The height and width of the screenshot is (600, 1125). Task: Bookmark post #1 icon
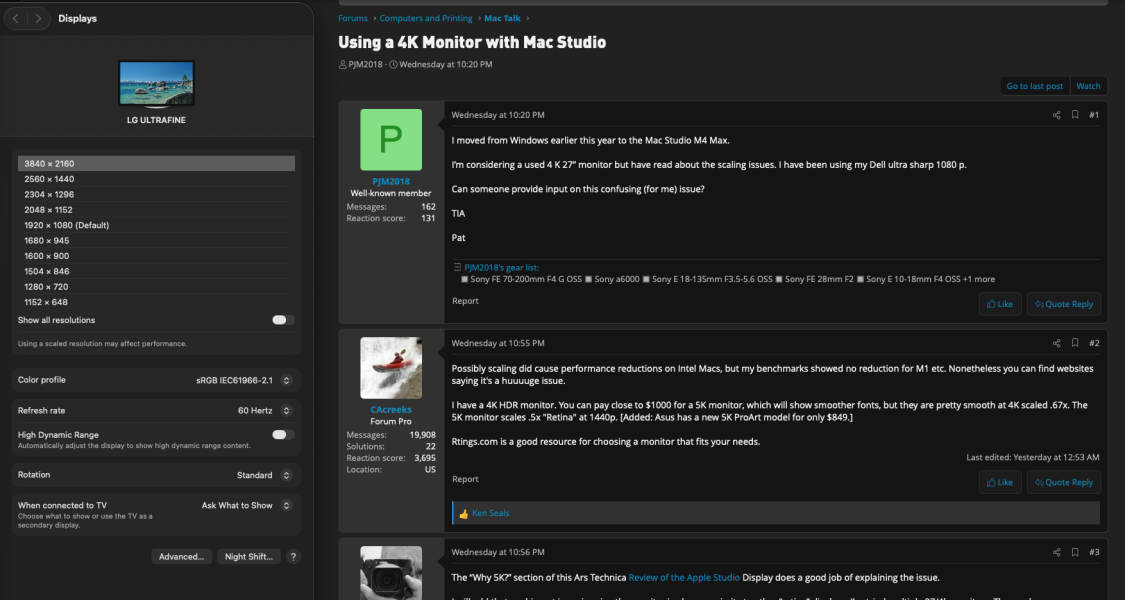coord(1075,115)
